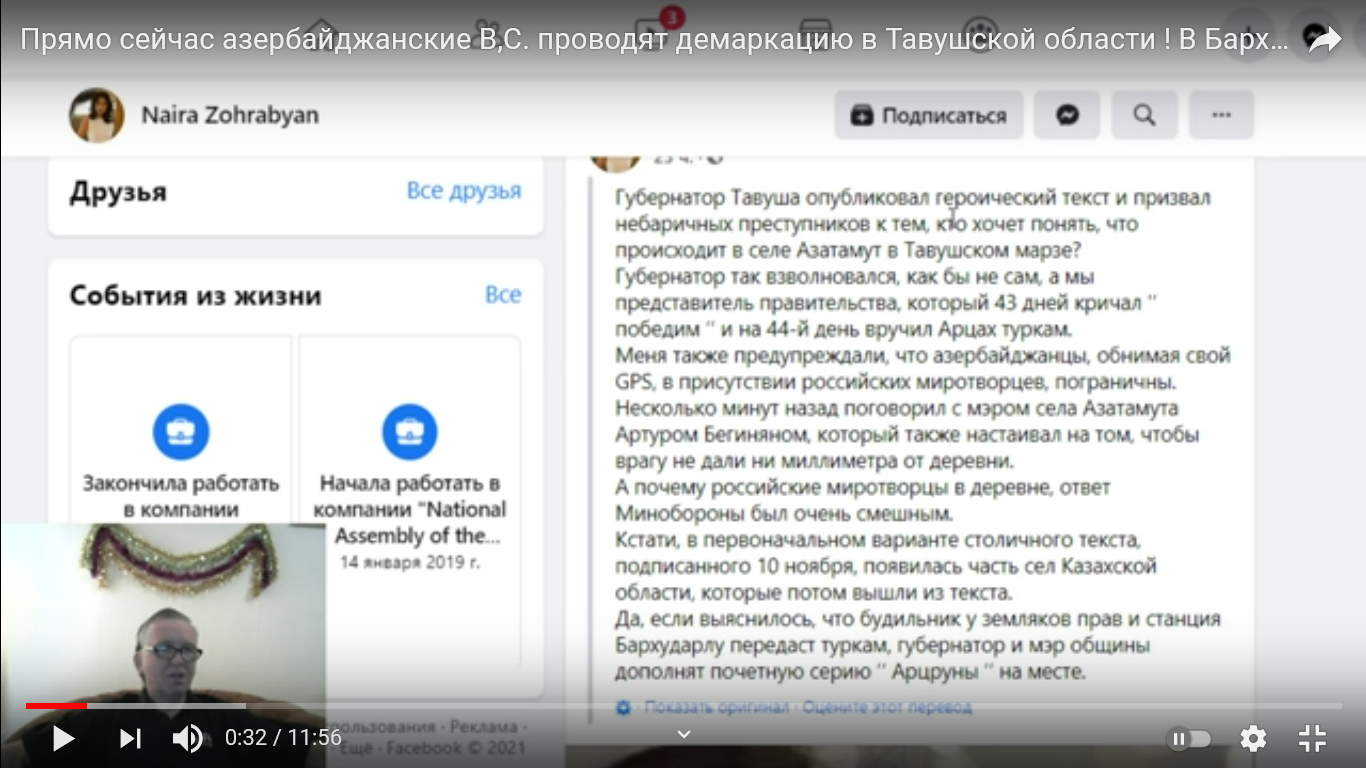Click the 0:32 / 11:56 time display

click(283, 739)
